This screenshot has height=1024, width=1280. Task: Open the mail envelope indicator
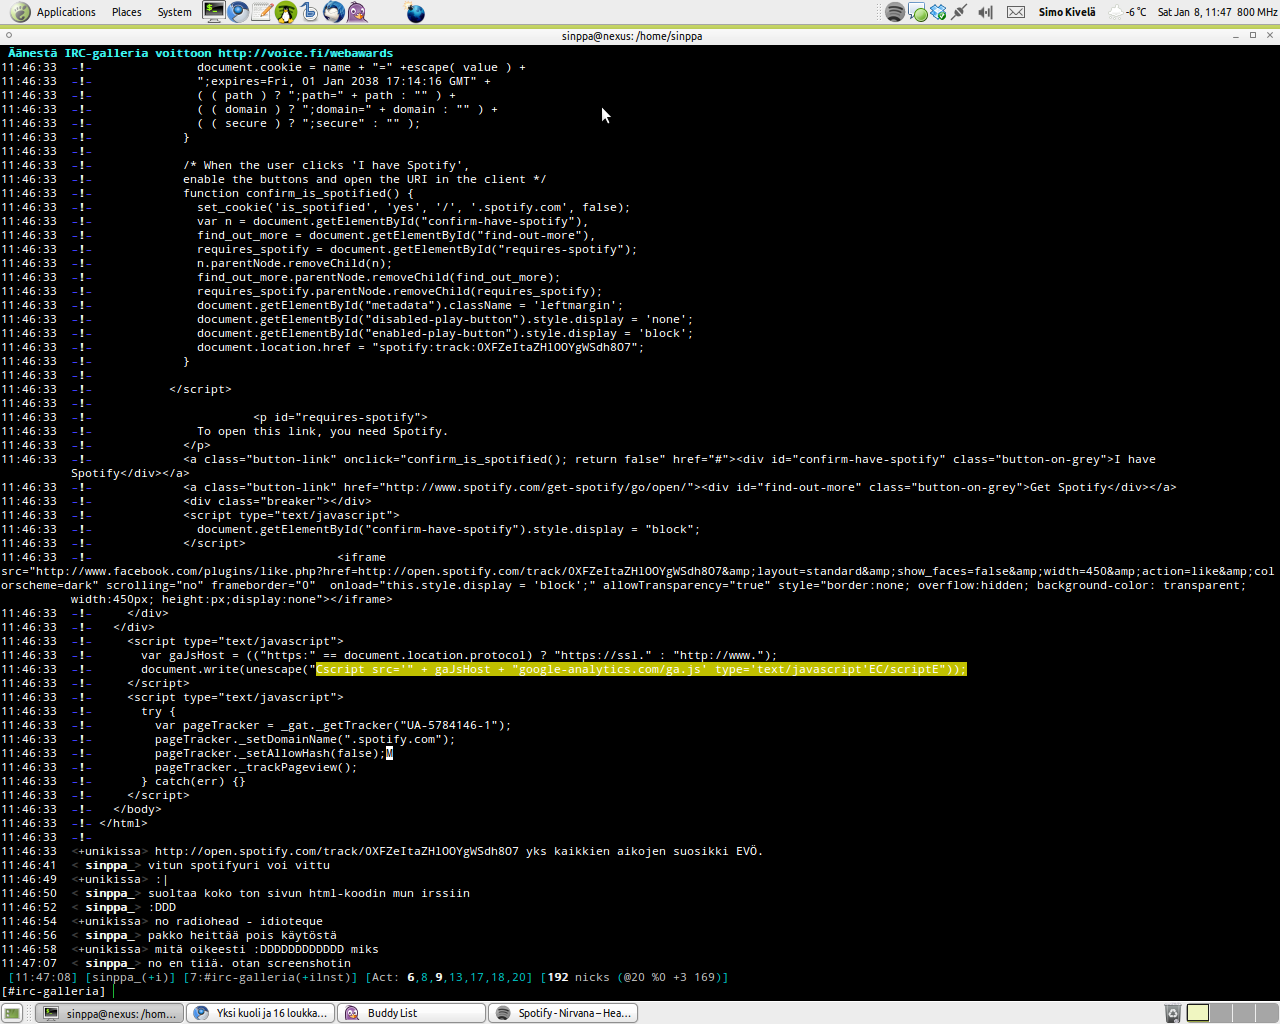coord(1016,12)
